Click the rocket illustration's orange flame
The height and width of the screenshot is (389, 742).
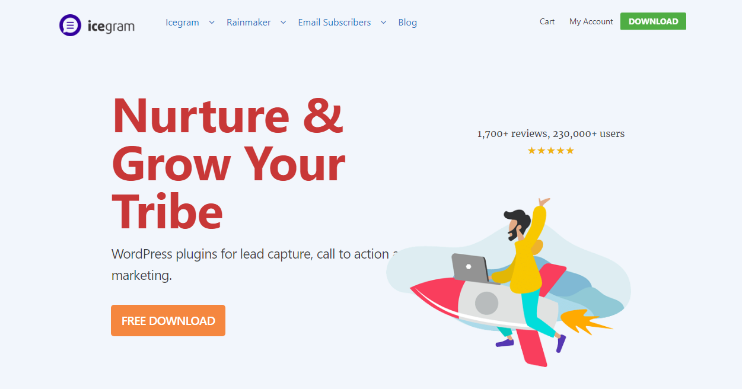point(585,321)
